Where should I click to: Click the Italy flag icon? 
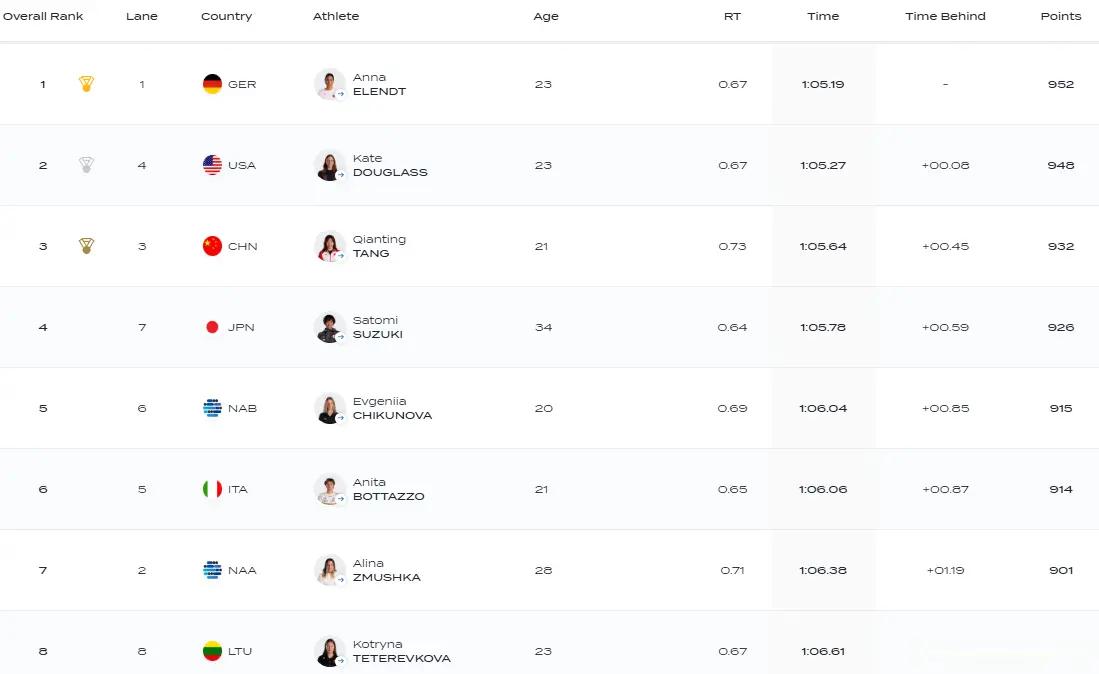212,489
